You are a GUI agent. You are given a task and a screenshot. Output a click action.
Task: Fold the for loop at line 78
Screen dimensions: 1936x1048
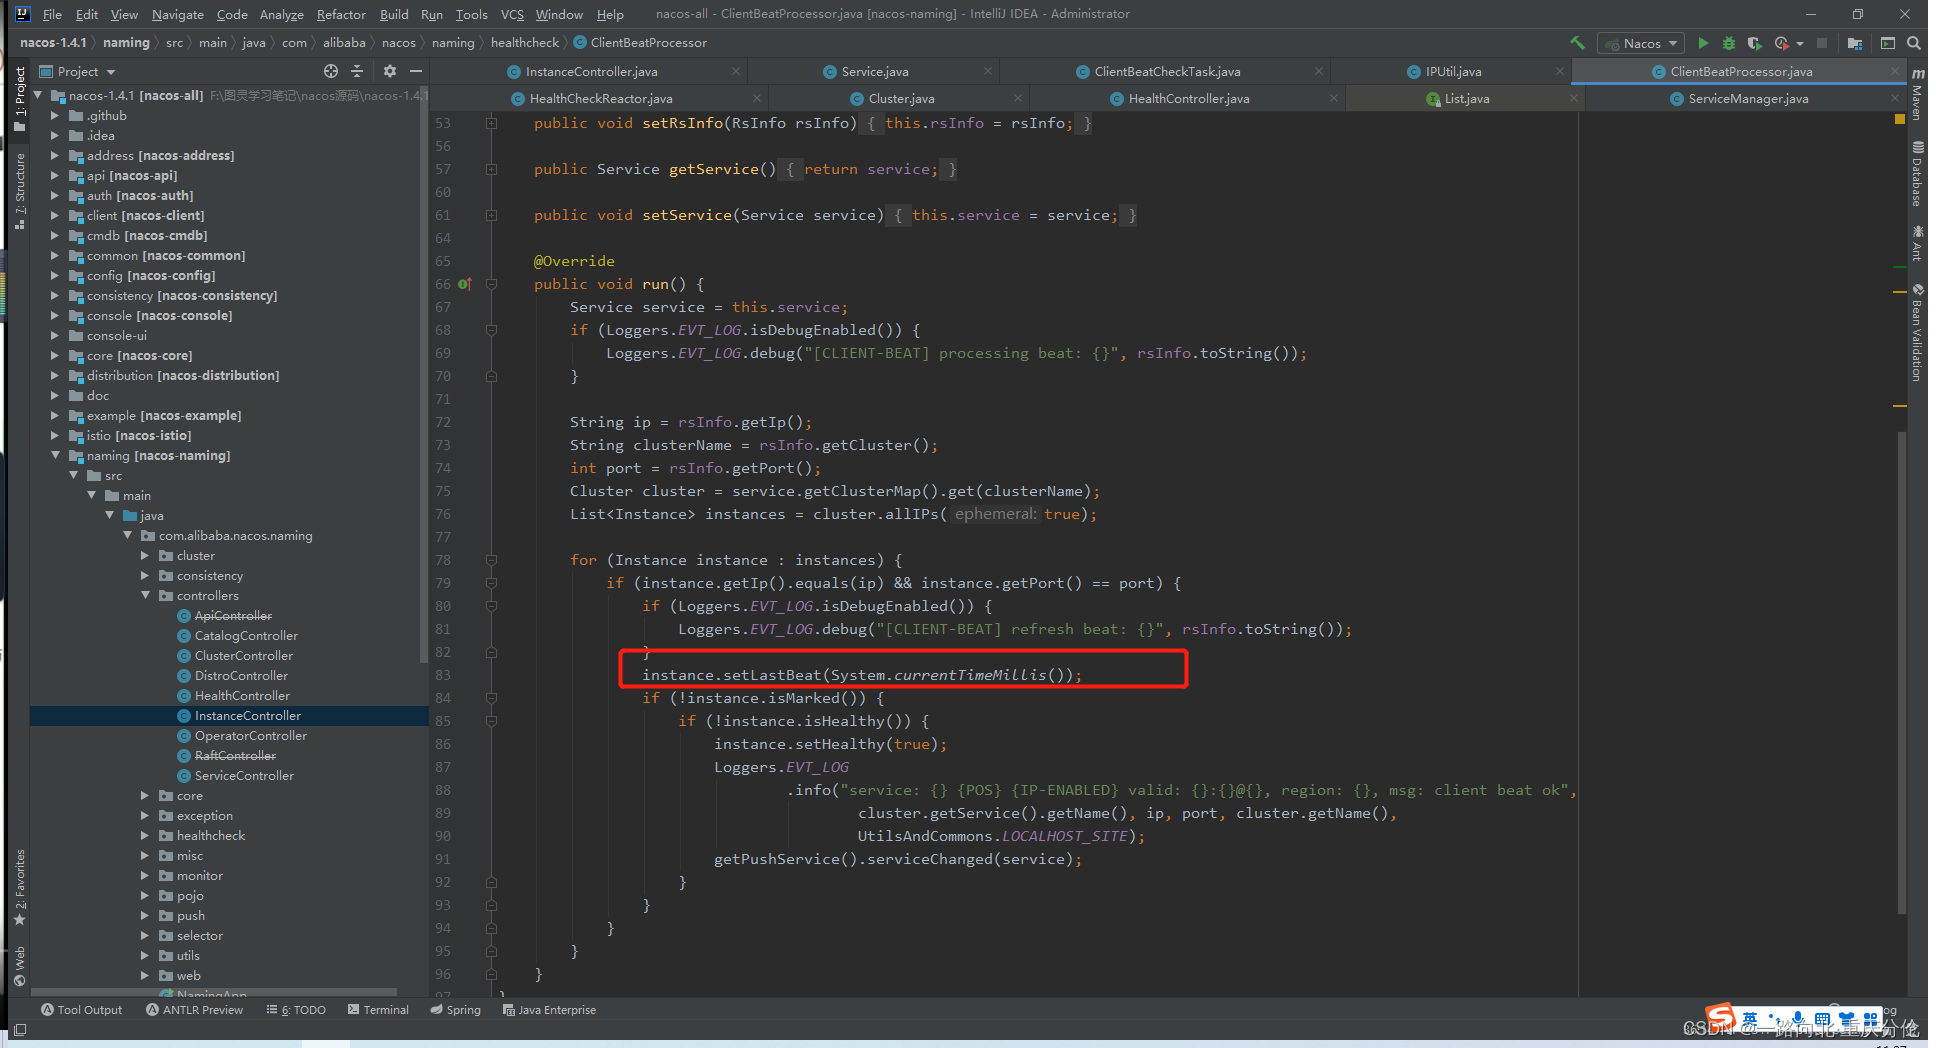[491, 560]
